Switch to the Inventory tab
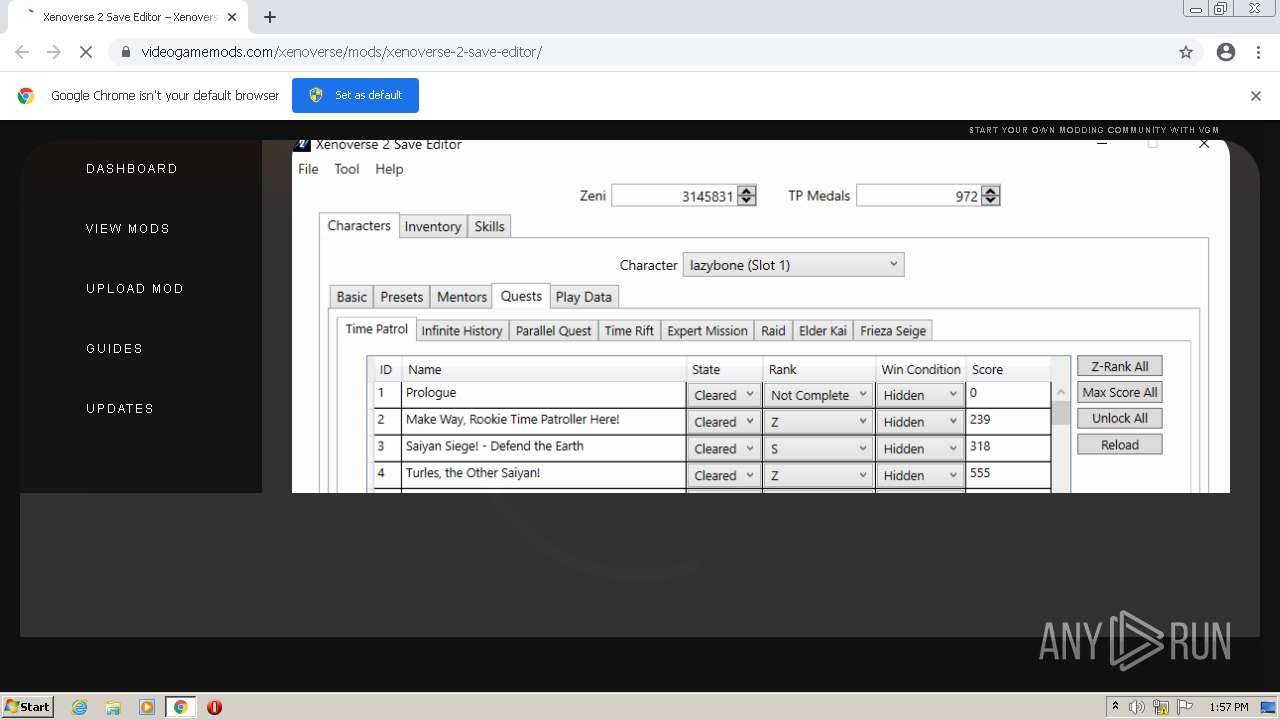This screenshot has width=1280, height=720. coord(433,227)
